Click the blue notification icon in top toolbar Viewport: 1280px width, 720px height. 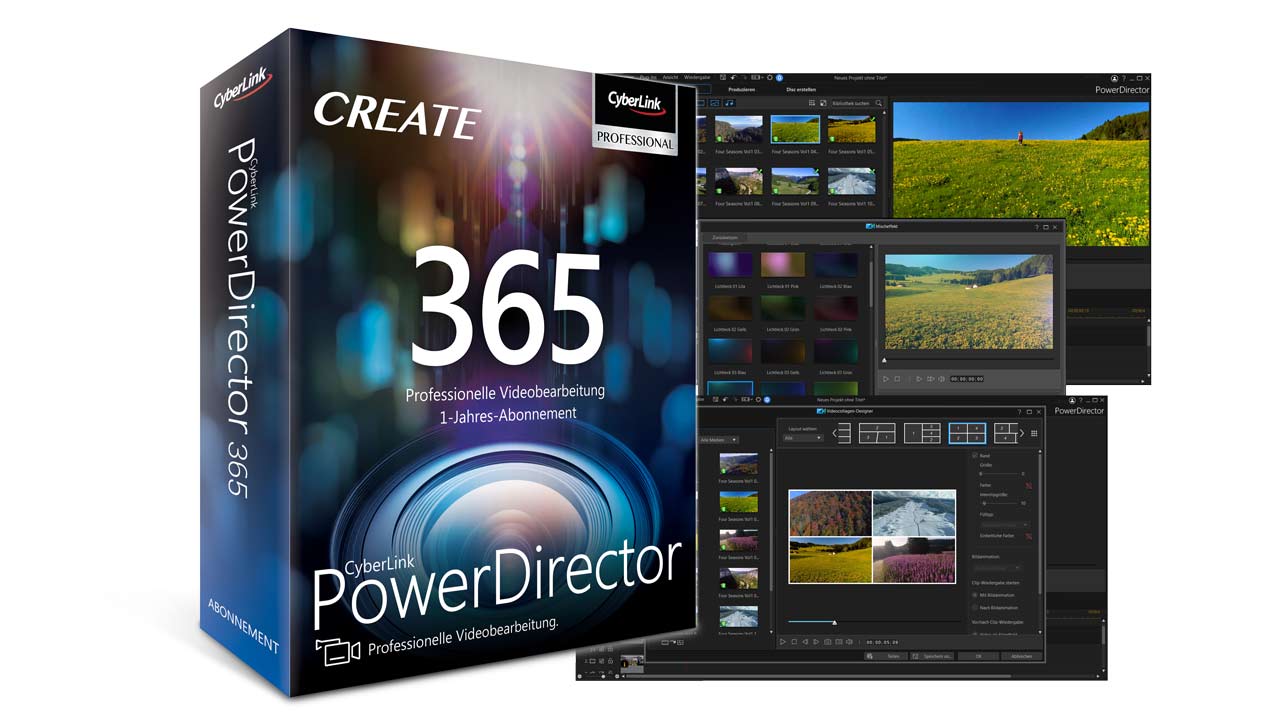(779, 77)
